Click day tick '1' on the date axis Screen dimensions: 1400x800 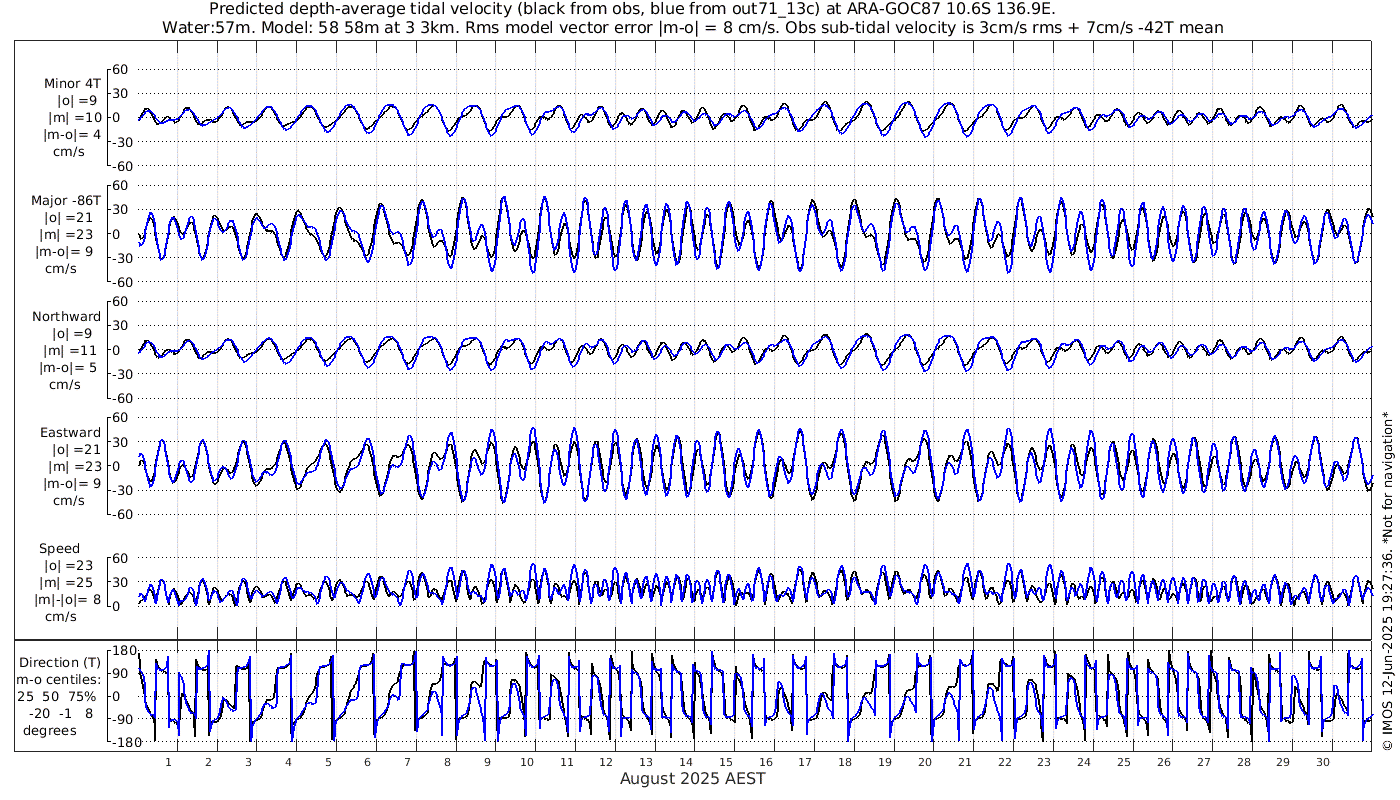169,762
